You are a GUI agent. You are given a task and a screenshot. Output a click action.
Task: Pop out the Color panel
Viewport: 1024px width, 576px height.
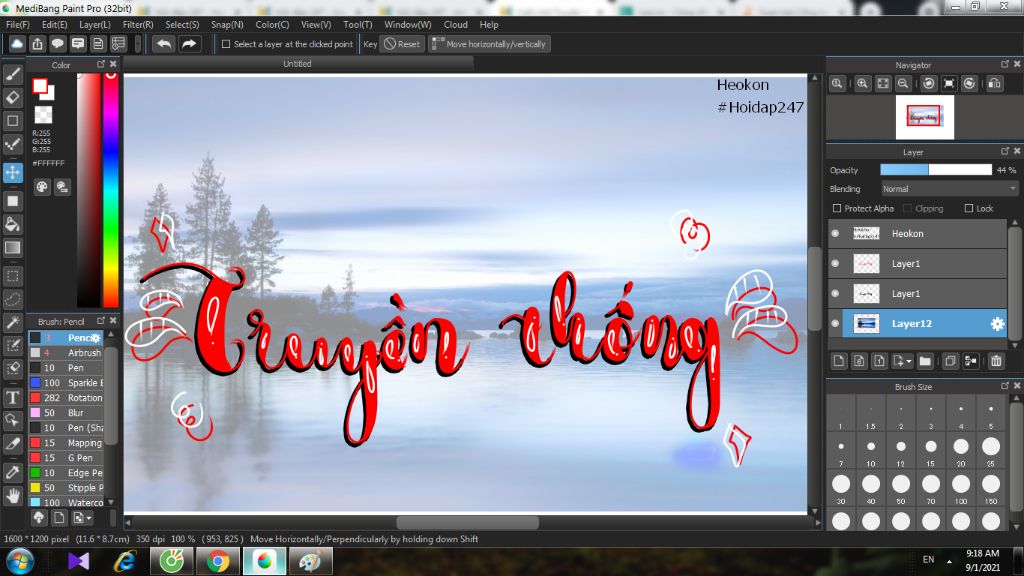tap(101, 64)
